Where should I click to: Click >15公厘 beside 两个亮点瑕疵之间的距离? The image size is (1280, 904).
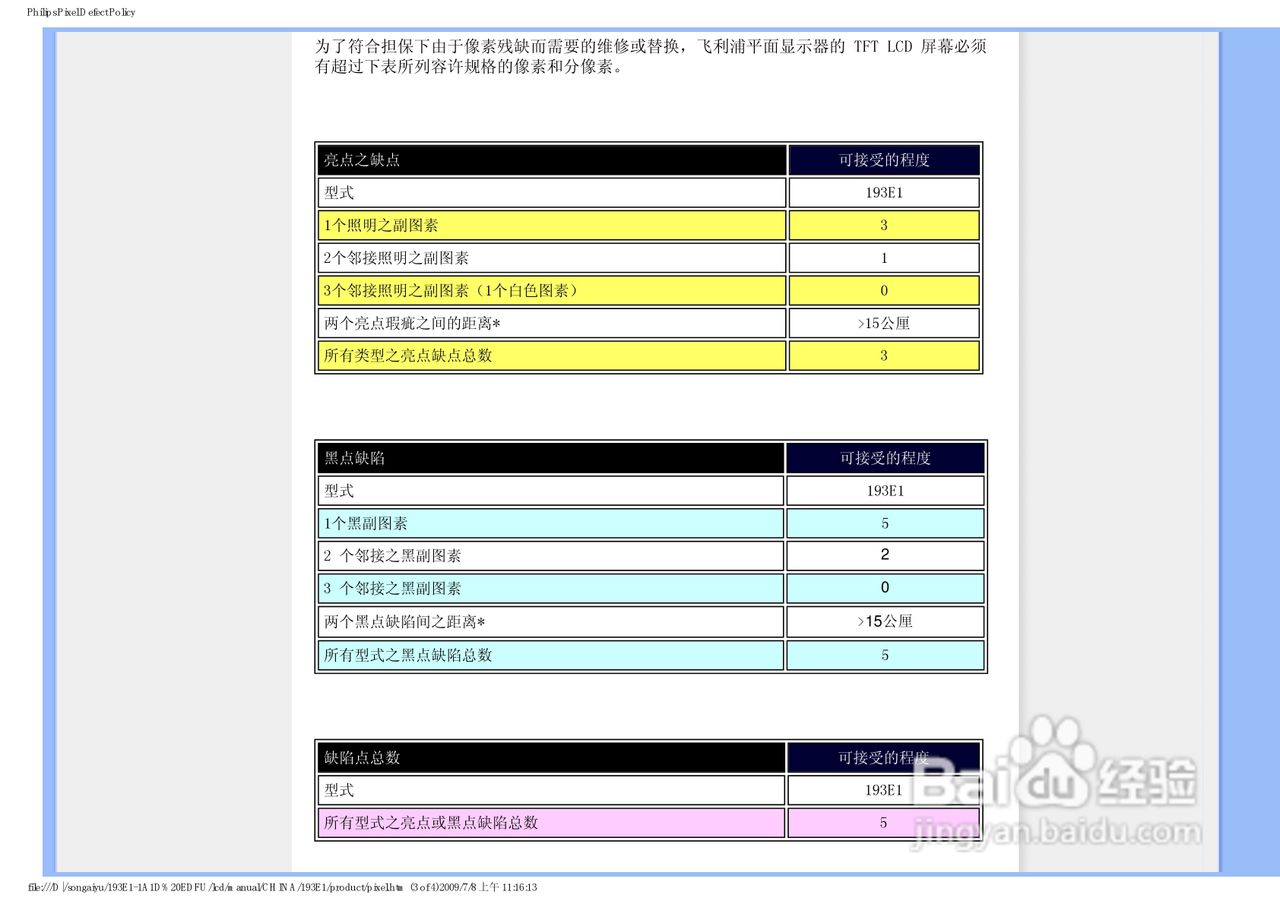pos(884,323)
